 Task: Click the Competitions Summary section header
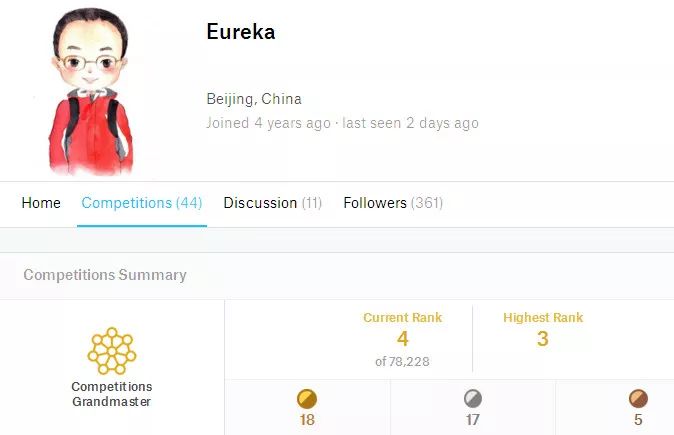click(105, 275)
